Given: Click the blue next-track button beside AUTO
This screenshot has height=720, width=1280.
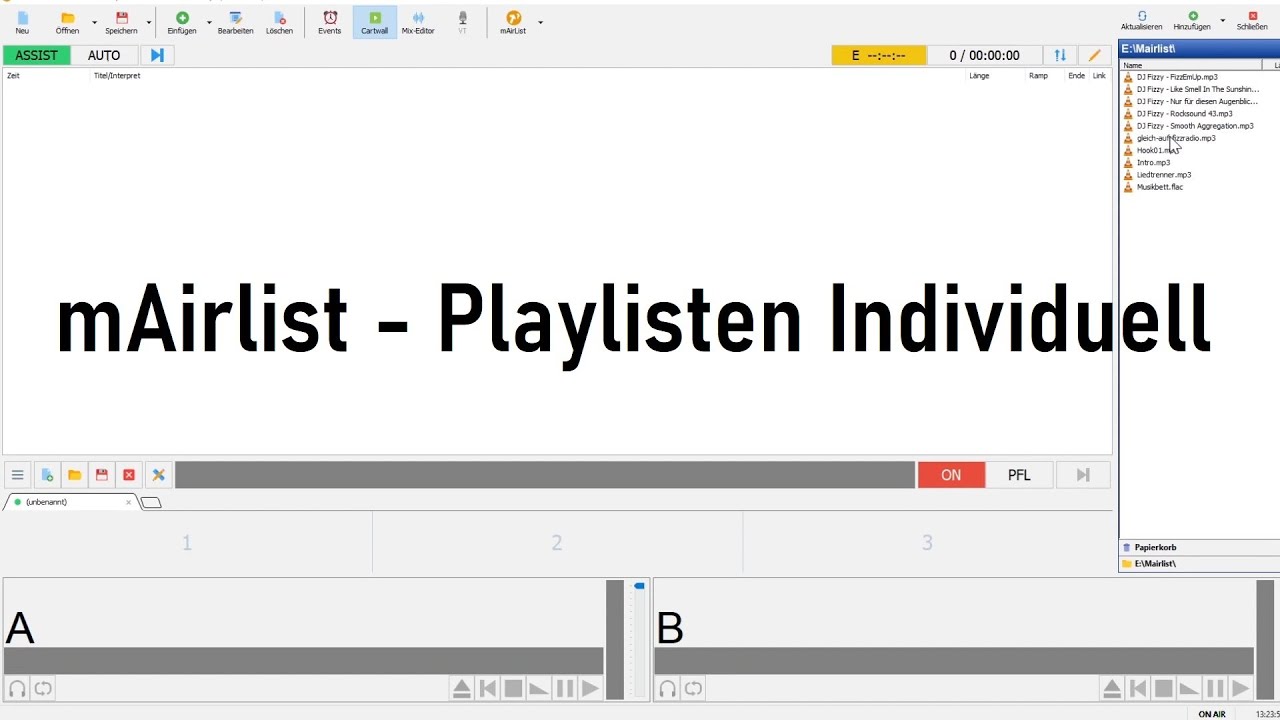Looking at the screenshot, I should pos(157,55).
